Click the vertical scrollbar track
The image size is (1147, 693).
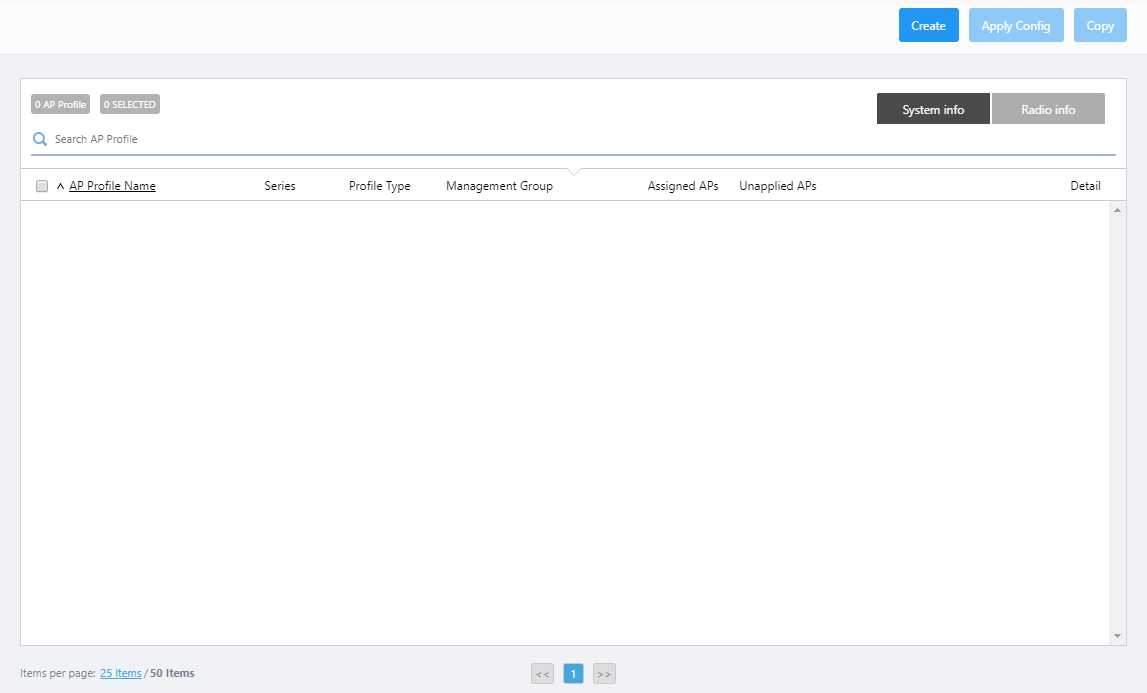pyautogui.click(x=1117, y=420)
